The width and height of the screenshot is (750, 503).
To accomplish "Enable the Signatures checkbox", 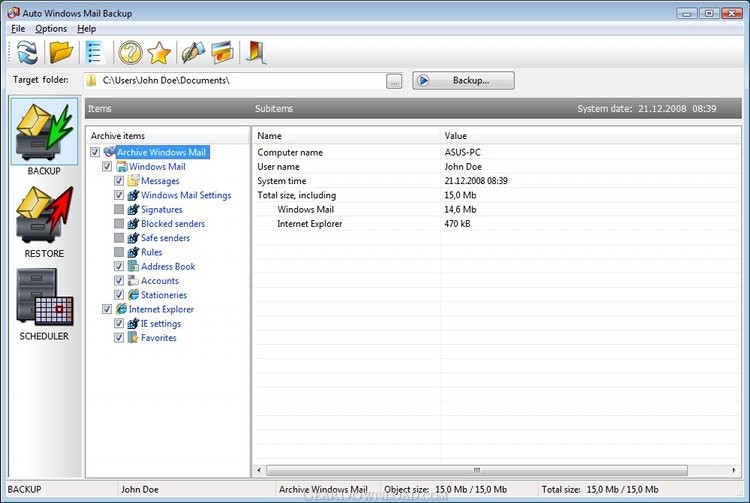I will click(119, 209).
